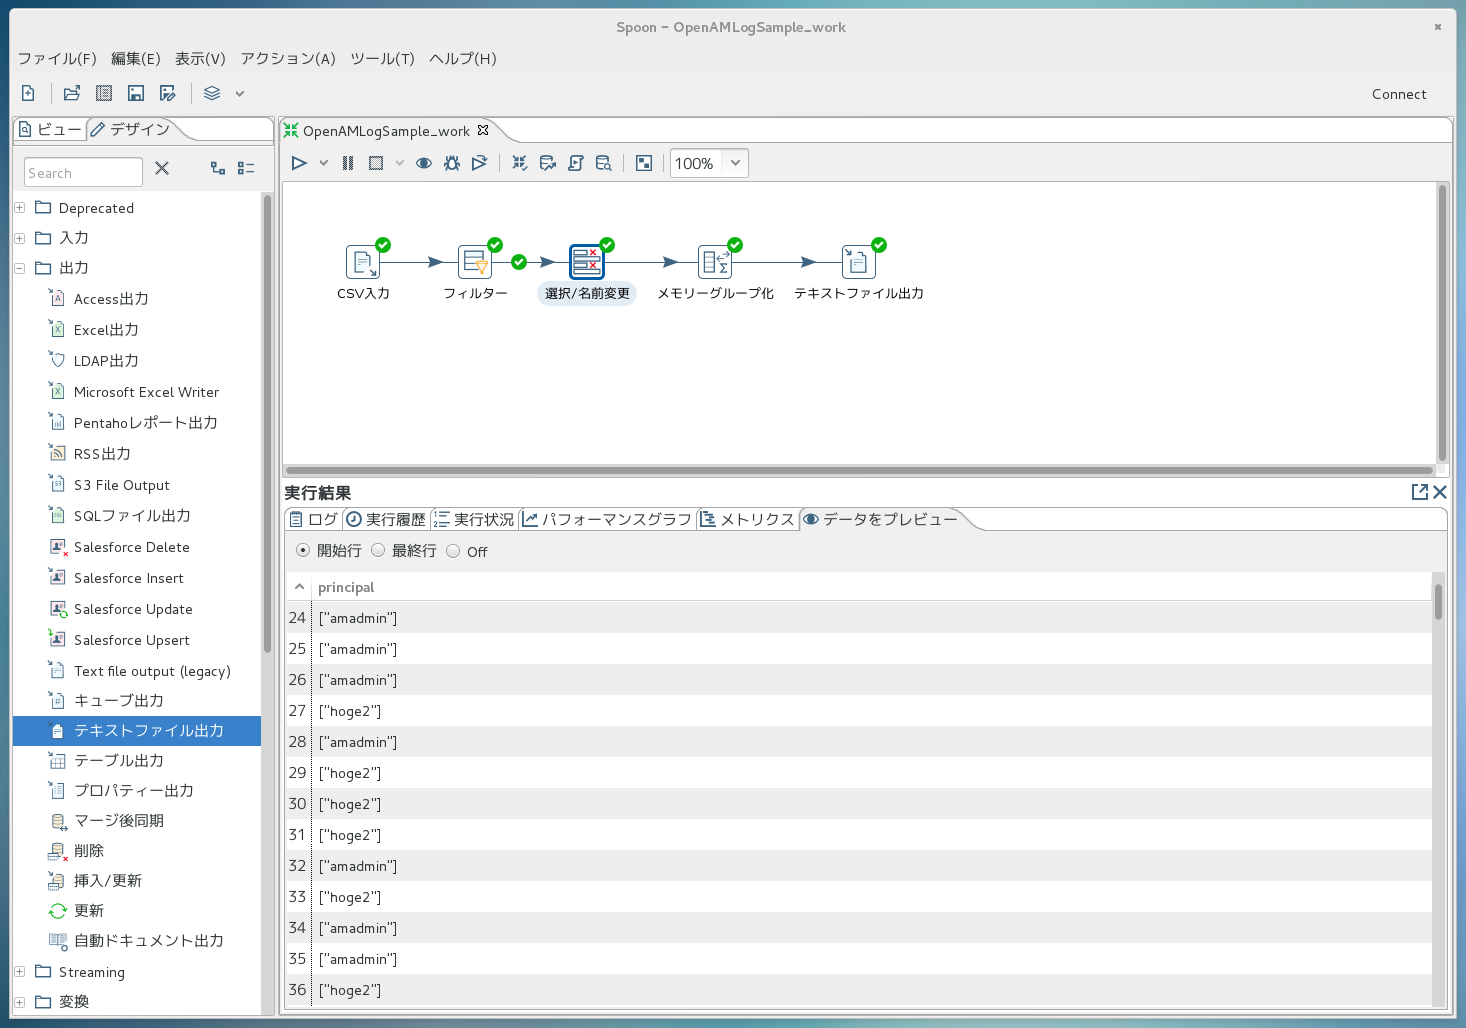Image resolution: width=1466 pixels, height=1028 pixels.
Task: Open the ログ tab
Action: tap(313, 519)
